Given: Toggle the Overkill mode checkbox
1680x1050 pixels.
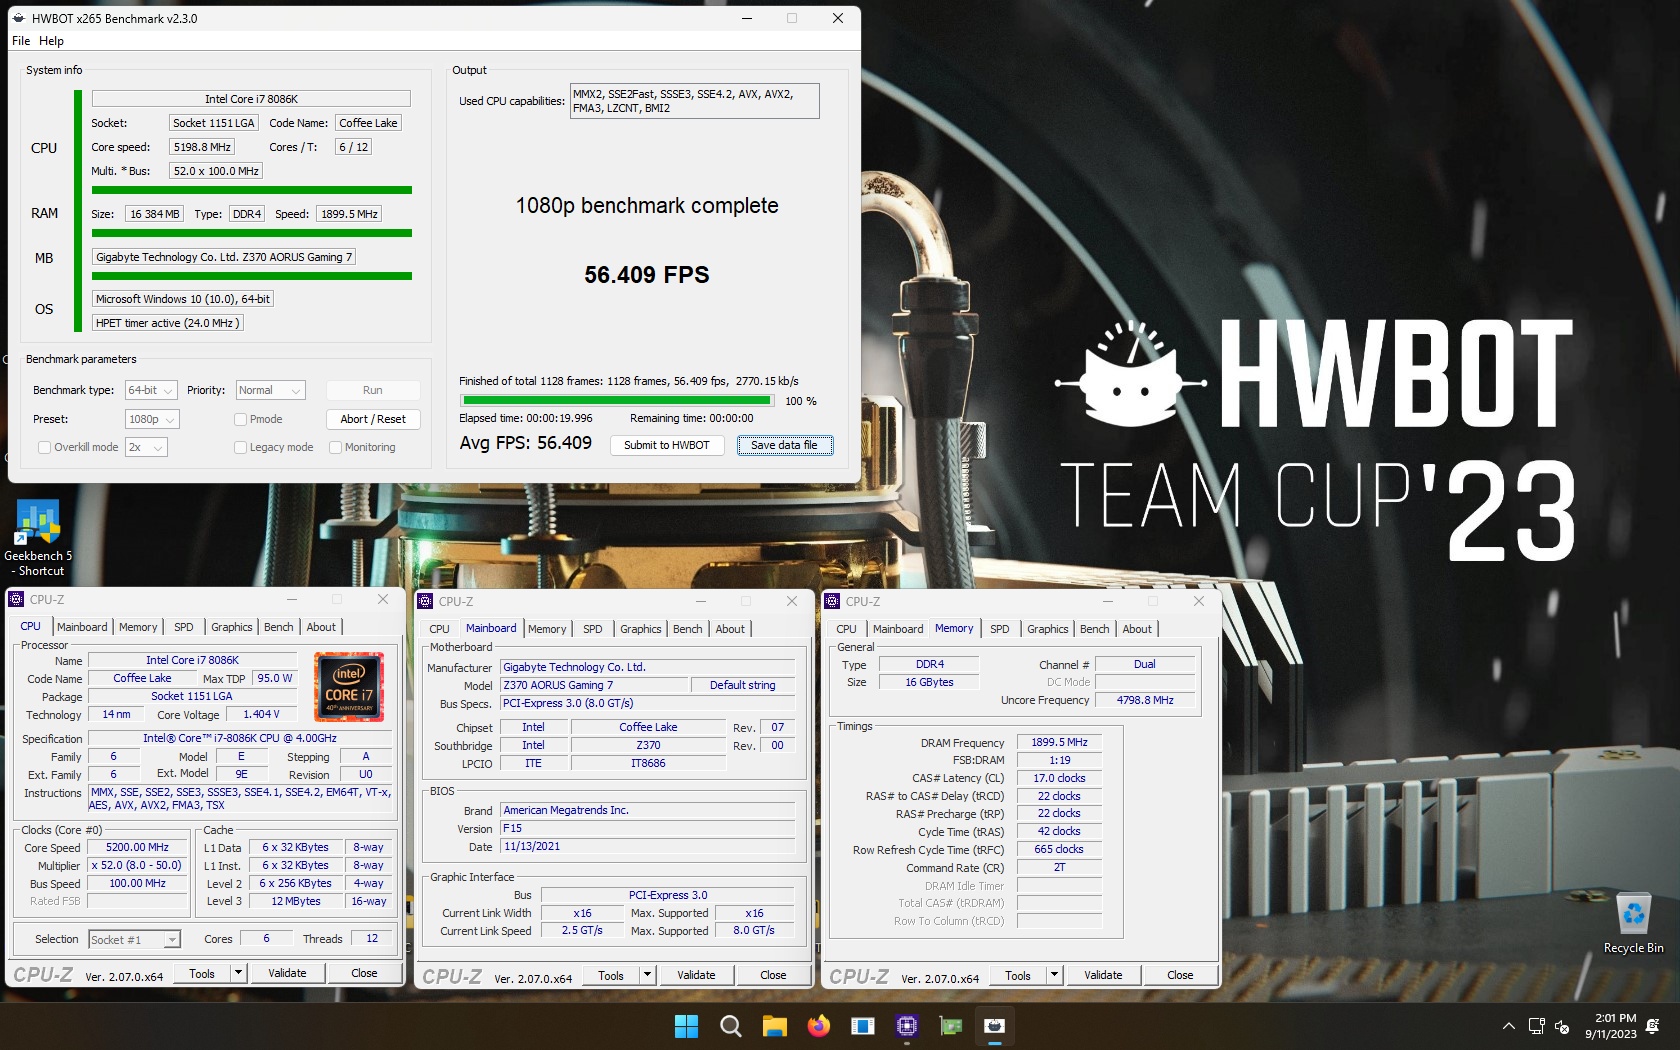Looking at the screenshot, I should point(44,447).
